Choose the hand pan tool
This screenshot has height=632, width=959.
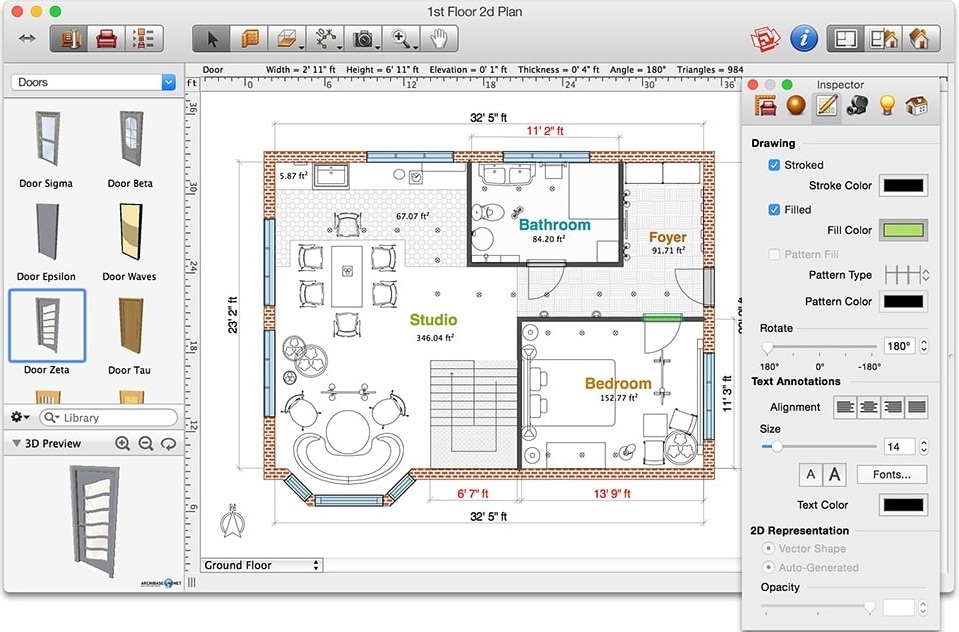pyautogui.click(x=439, y=39)
